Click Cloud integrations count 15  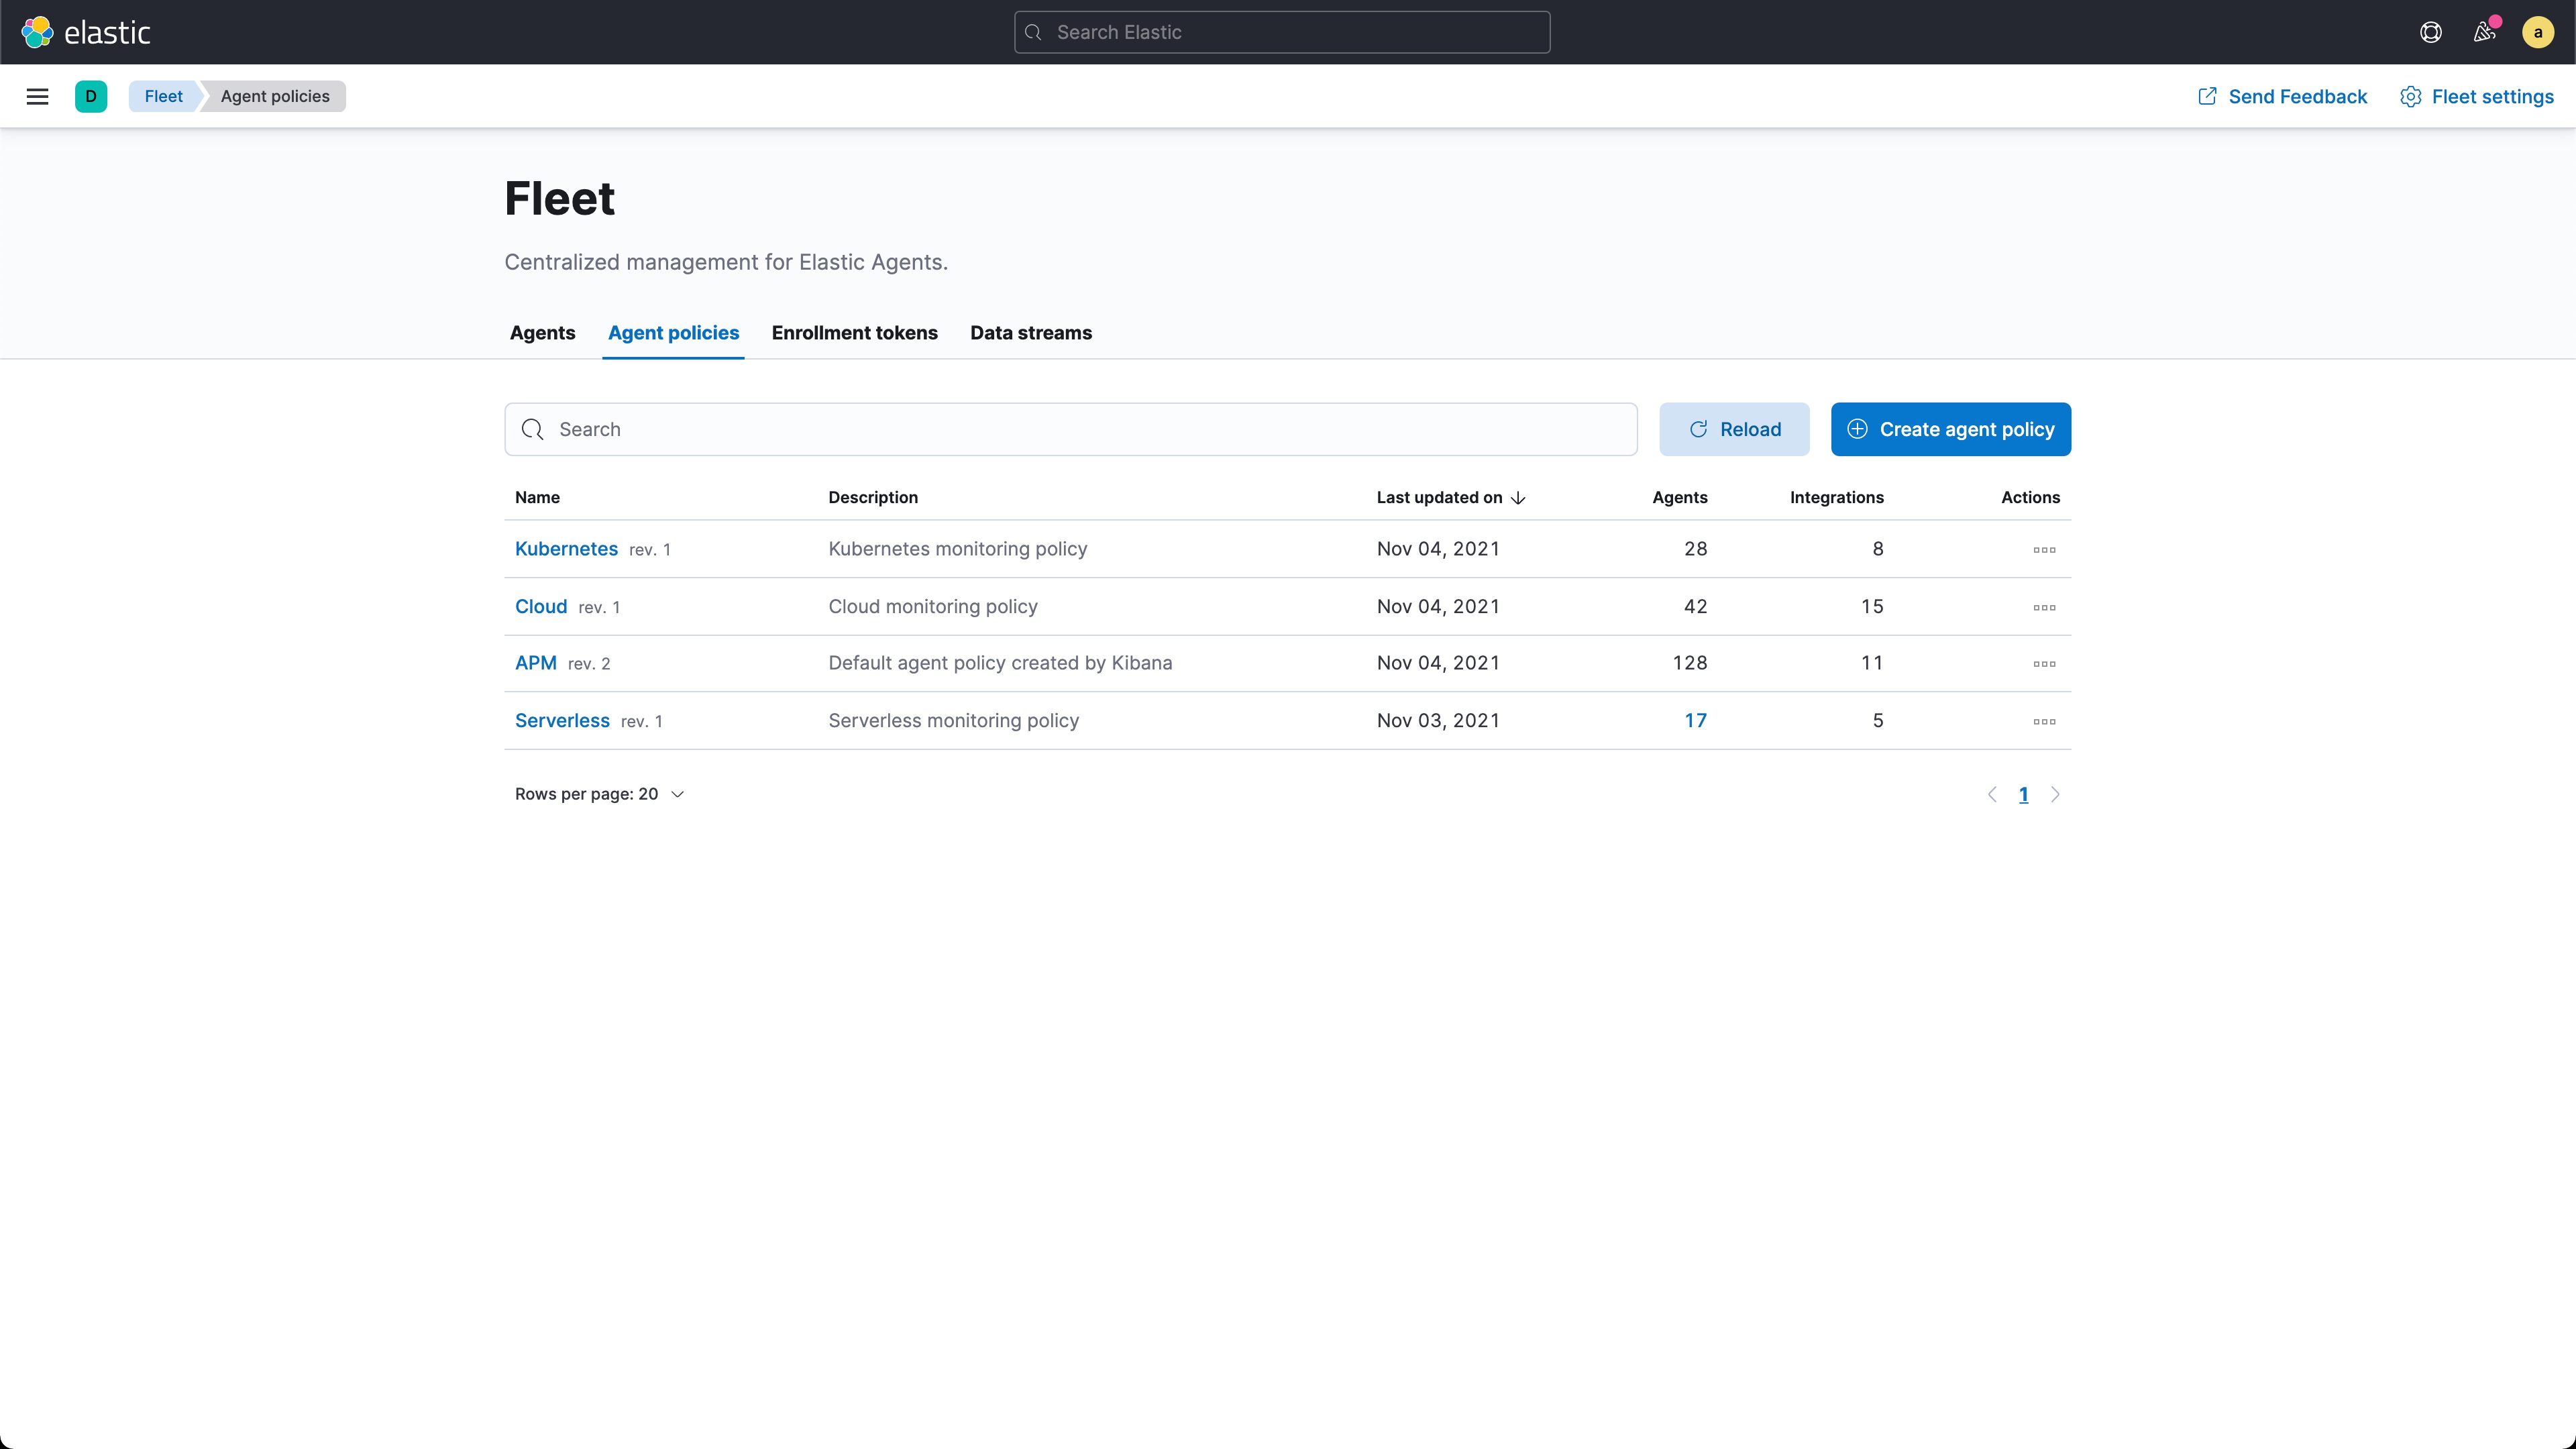click(1872, 607)
